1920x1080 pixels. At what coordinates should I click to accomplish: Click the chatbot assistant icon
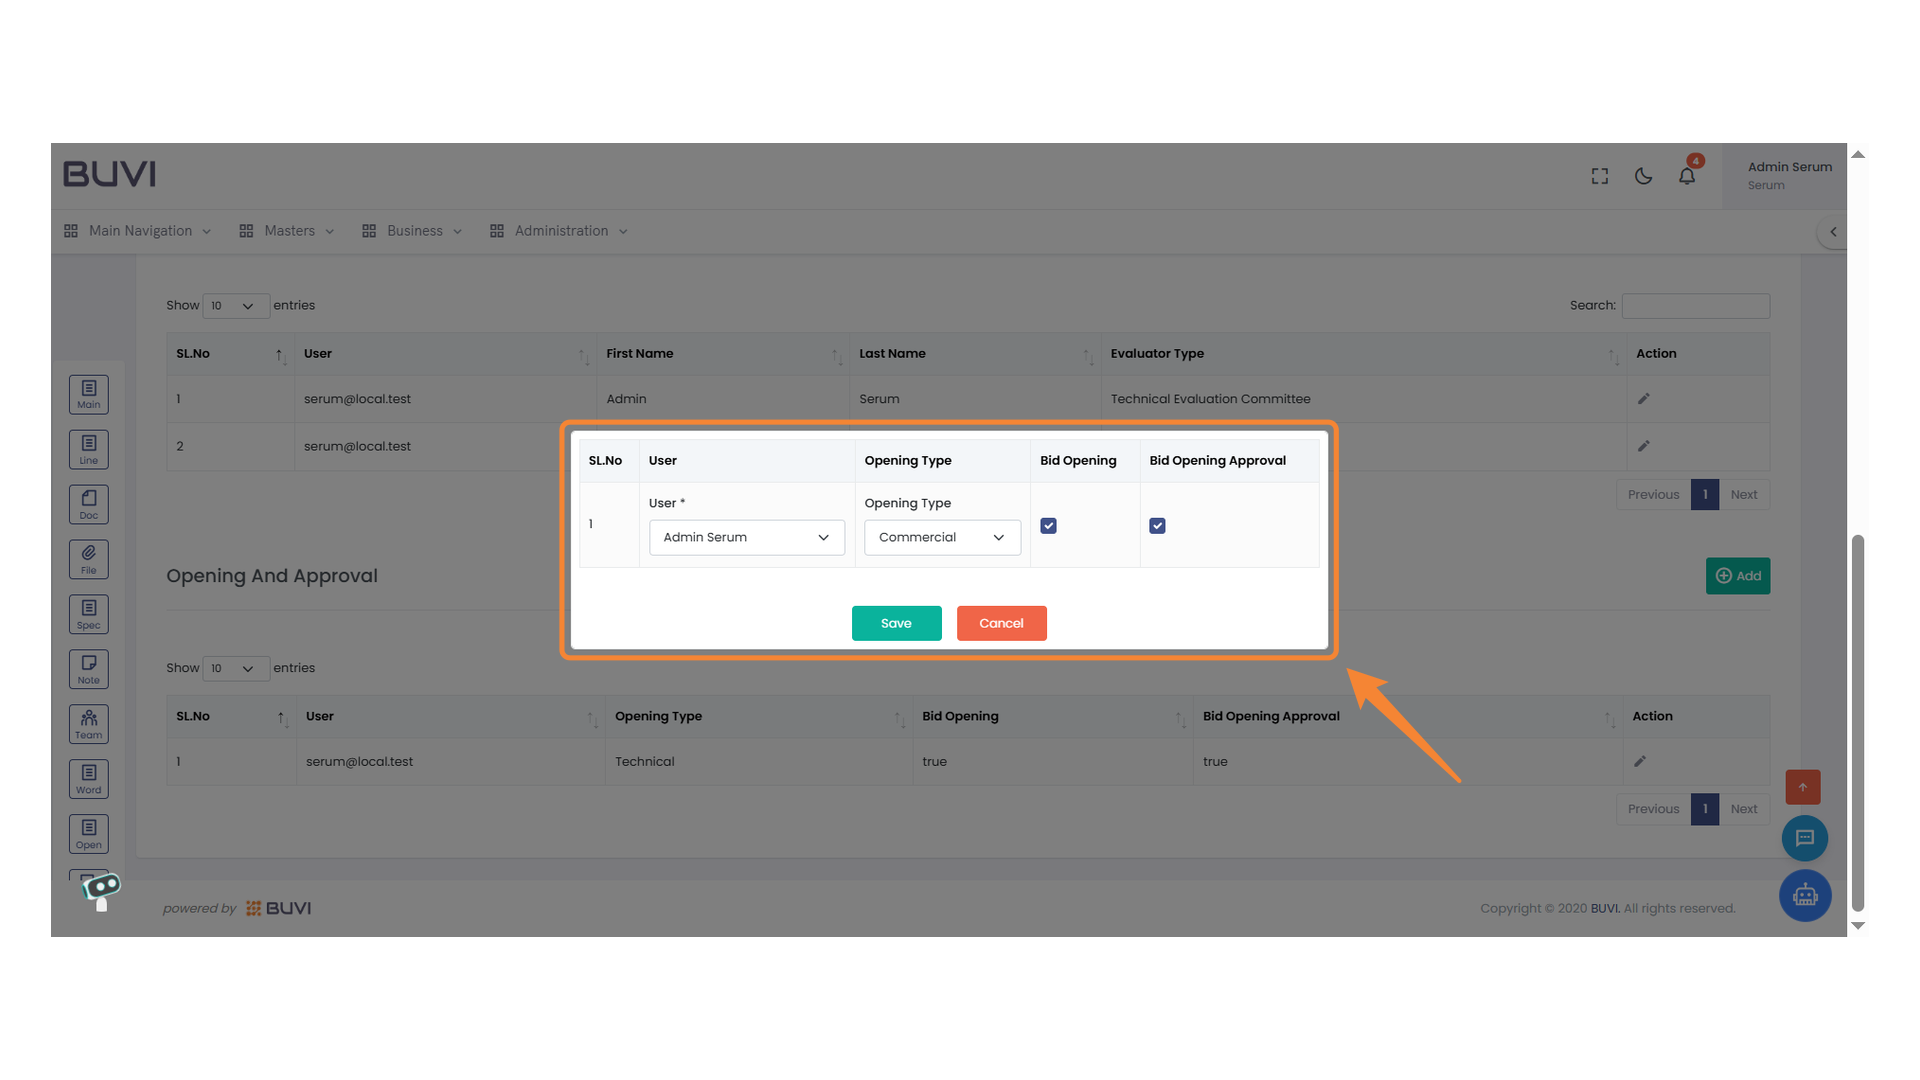tap(1805, 895)
